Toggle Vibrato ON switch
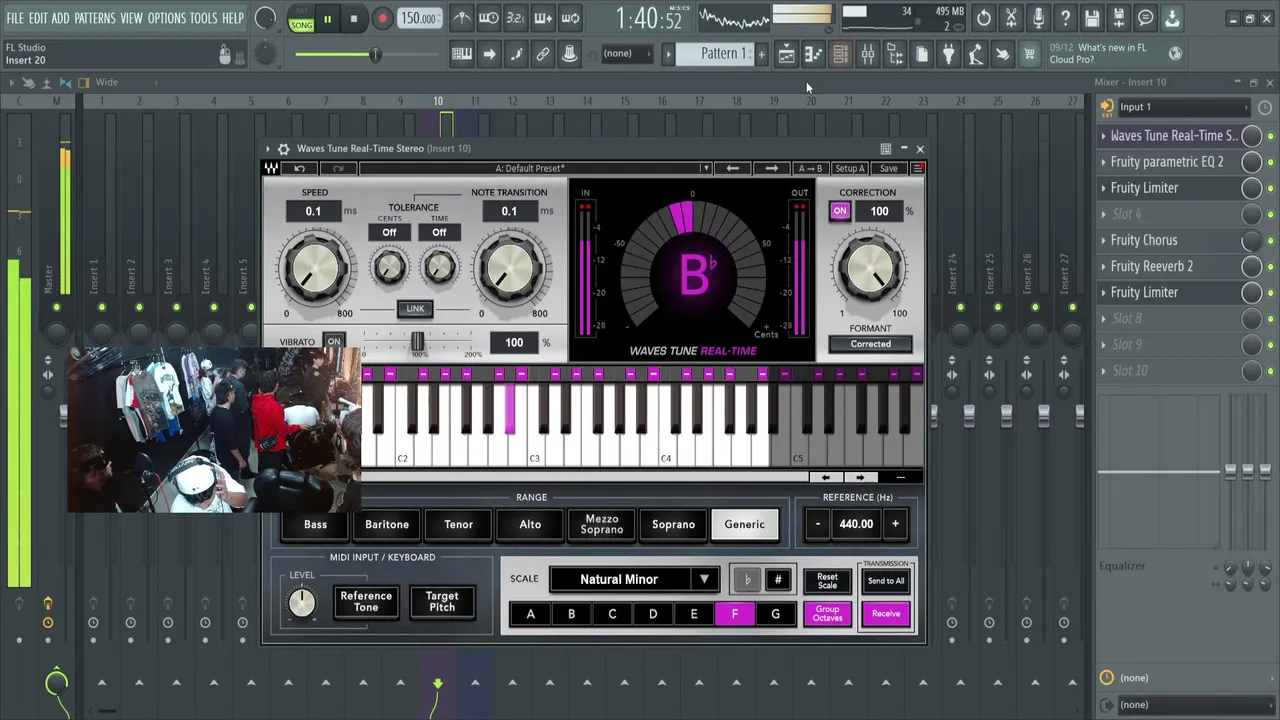 [334, 342]
